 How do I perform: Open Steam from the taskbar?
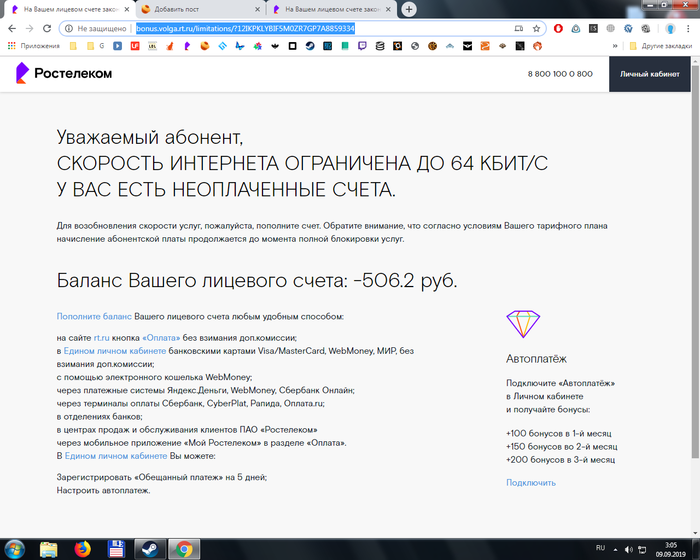click(150, 549)
